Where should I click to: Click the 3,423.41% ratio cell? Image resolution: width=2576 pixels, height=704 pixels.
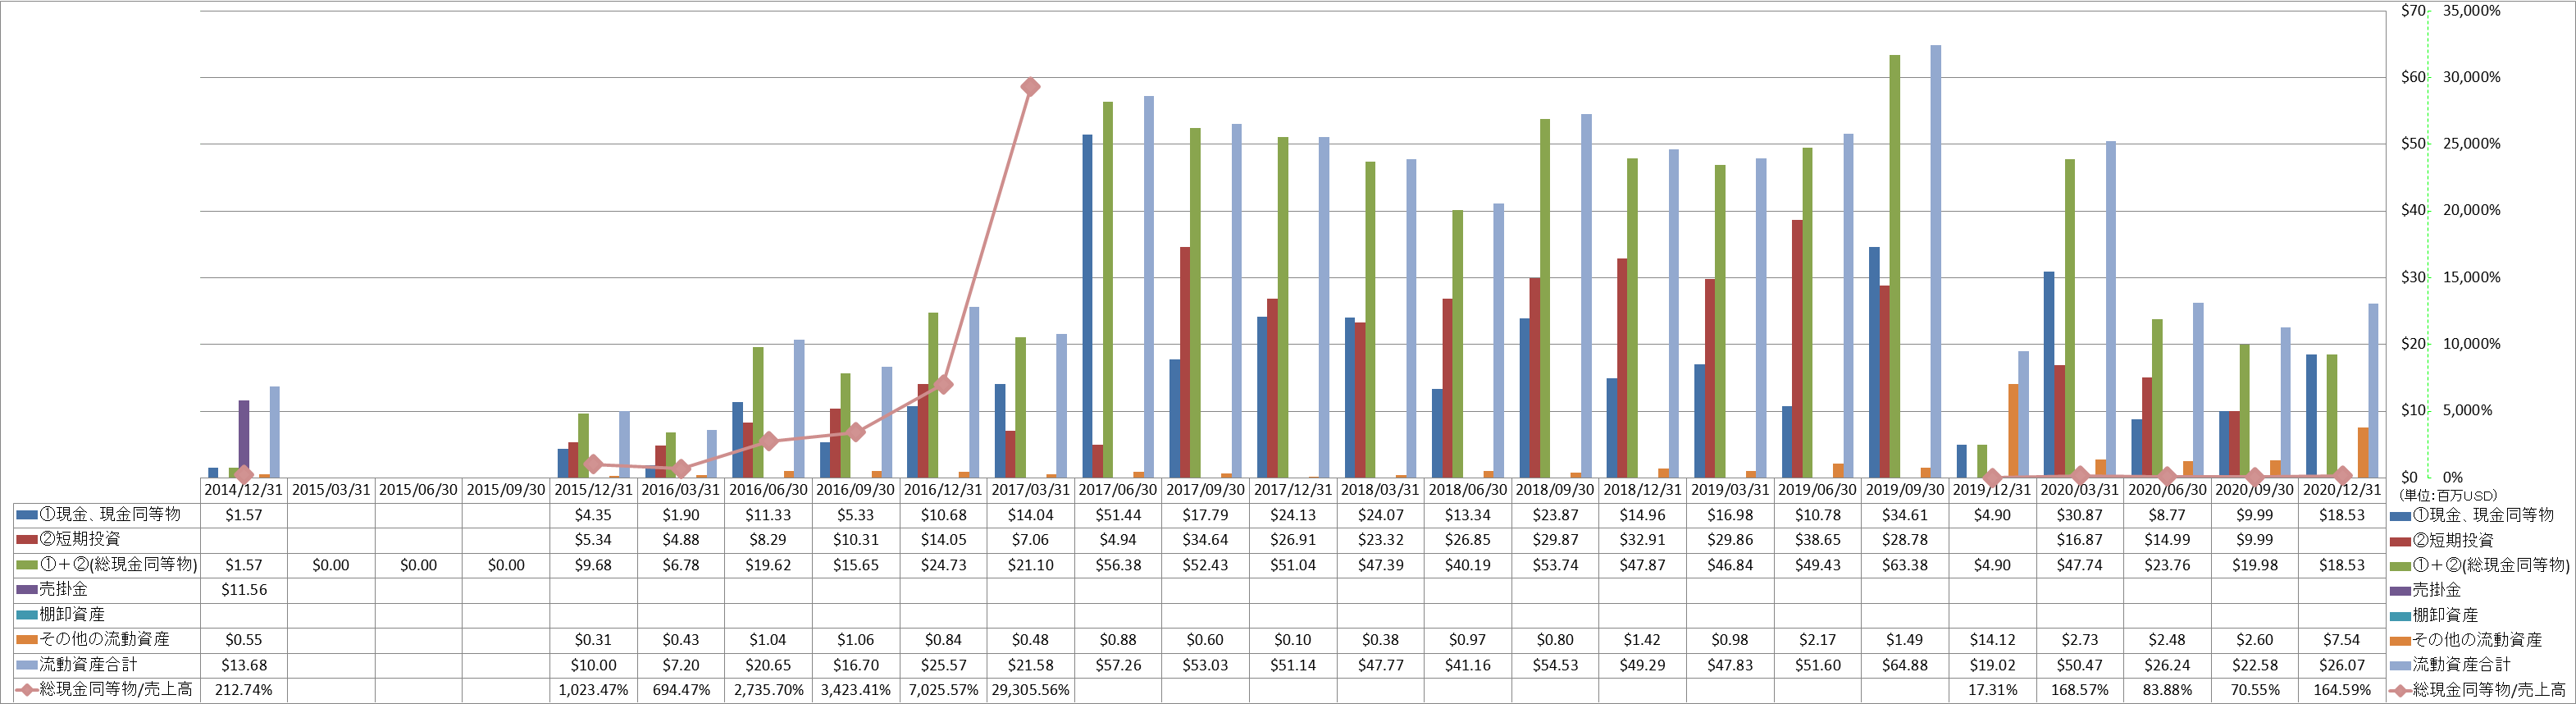click(x=855, y=689)
